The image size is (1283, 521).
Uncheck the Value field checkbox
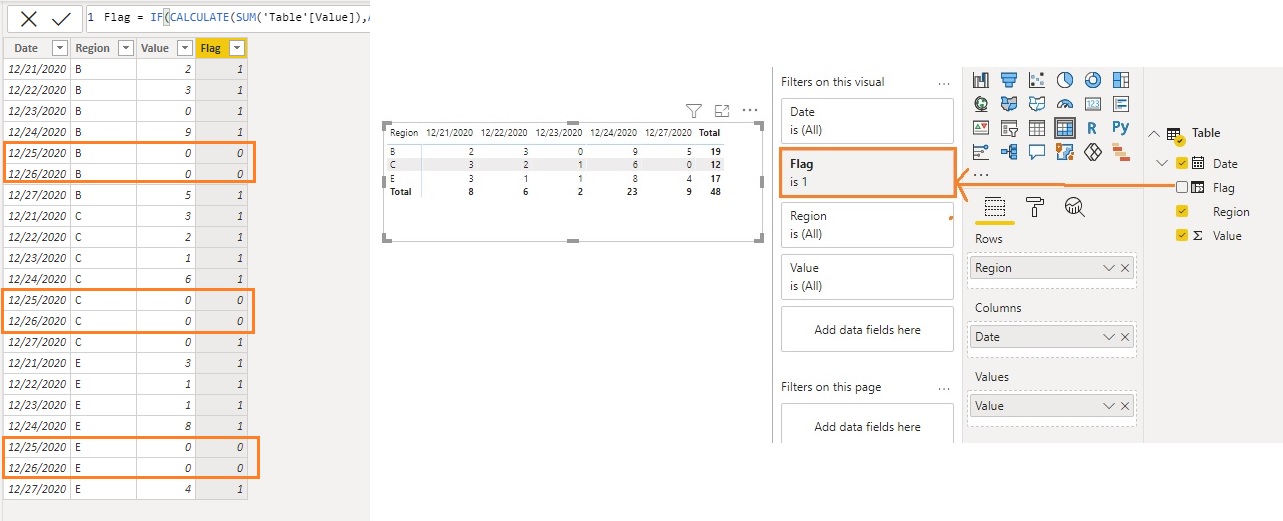(x=1182, y=236)
